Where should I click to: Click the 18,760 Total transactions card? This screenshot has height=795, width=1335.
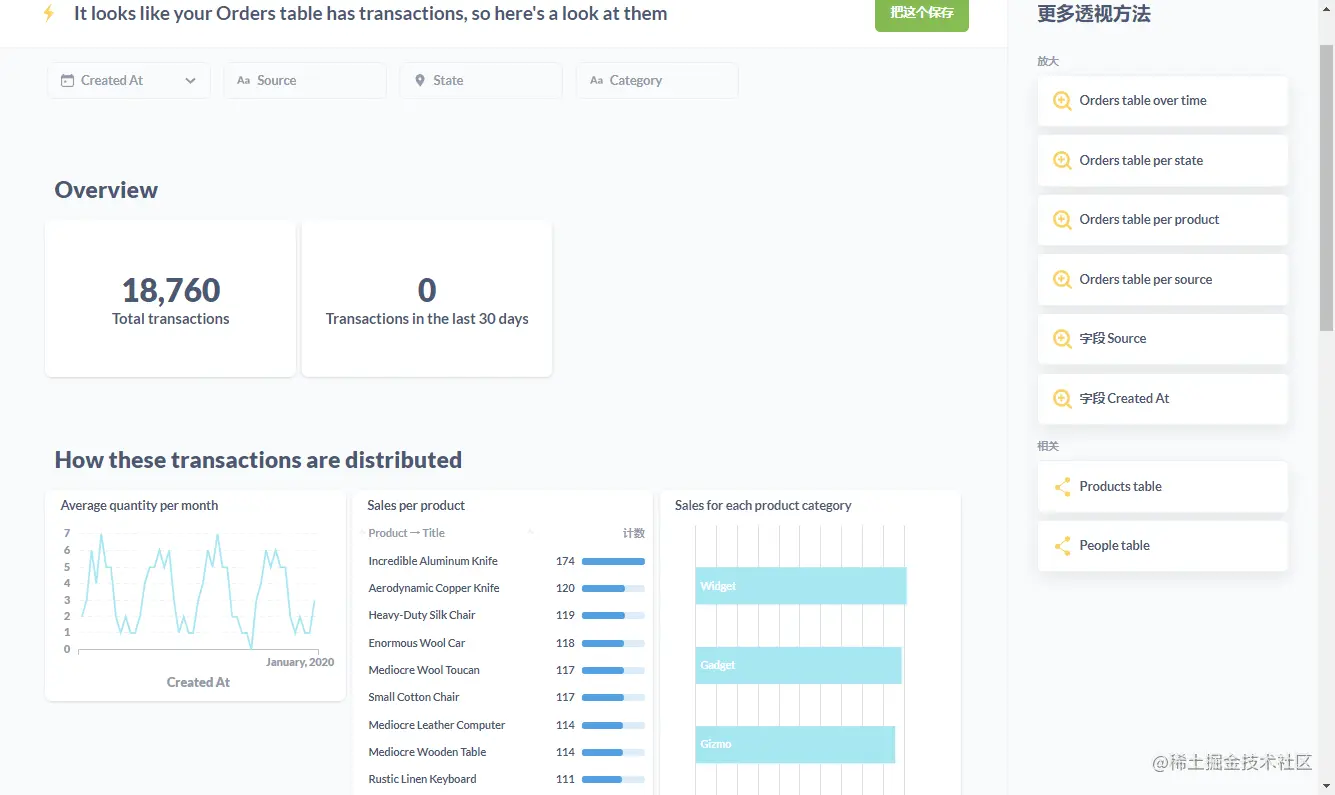coord(171,299)
